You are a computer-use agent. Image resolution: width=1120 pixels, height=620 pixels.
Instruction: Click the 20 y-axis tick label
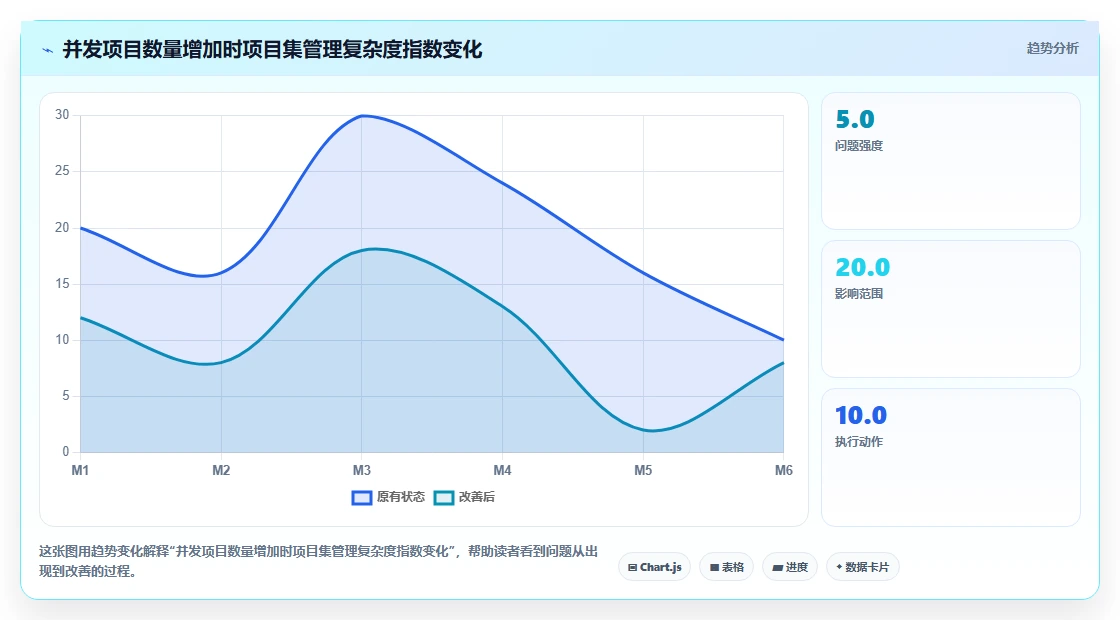pos(62,227)
